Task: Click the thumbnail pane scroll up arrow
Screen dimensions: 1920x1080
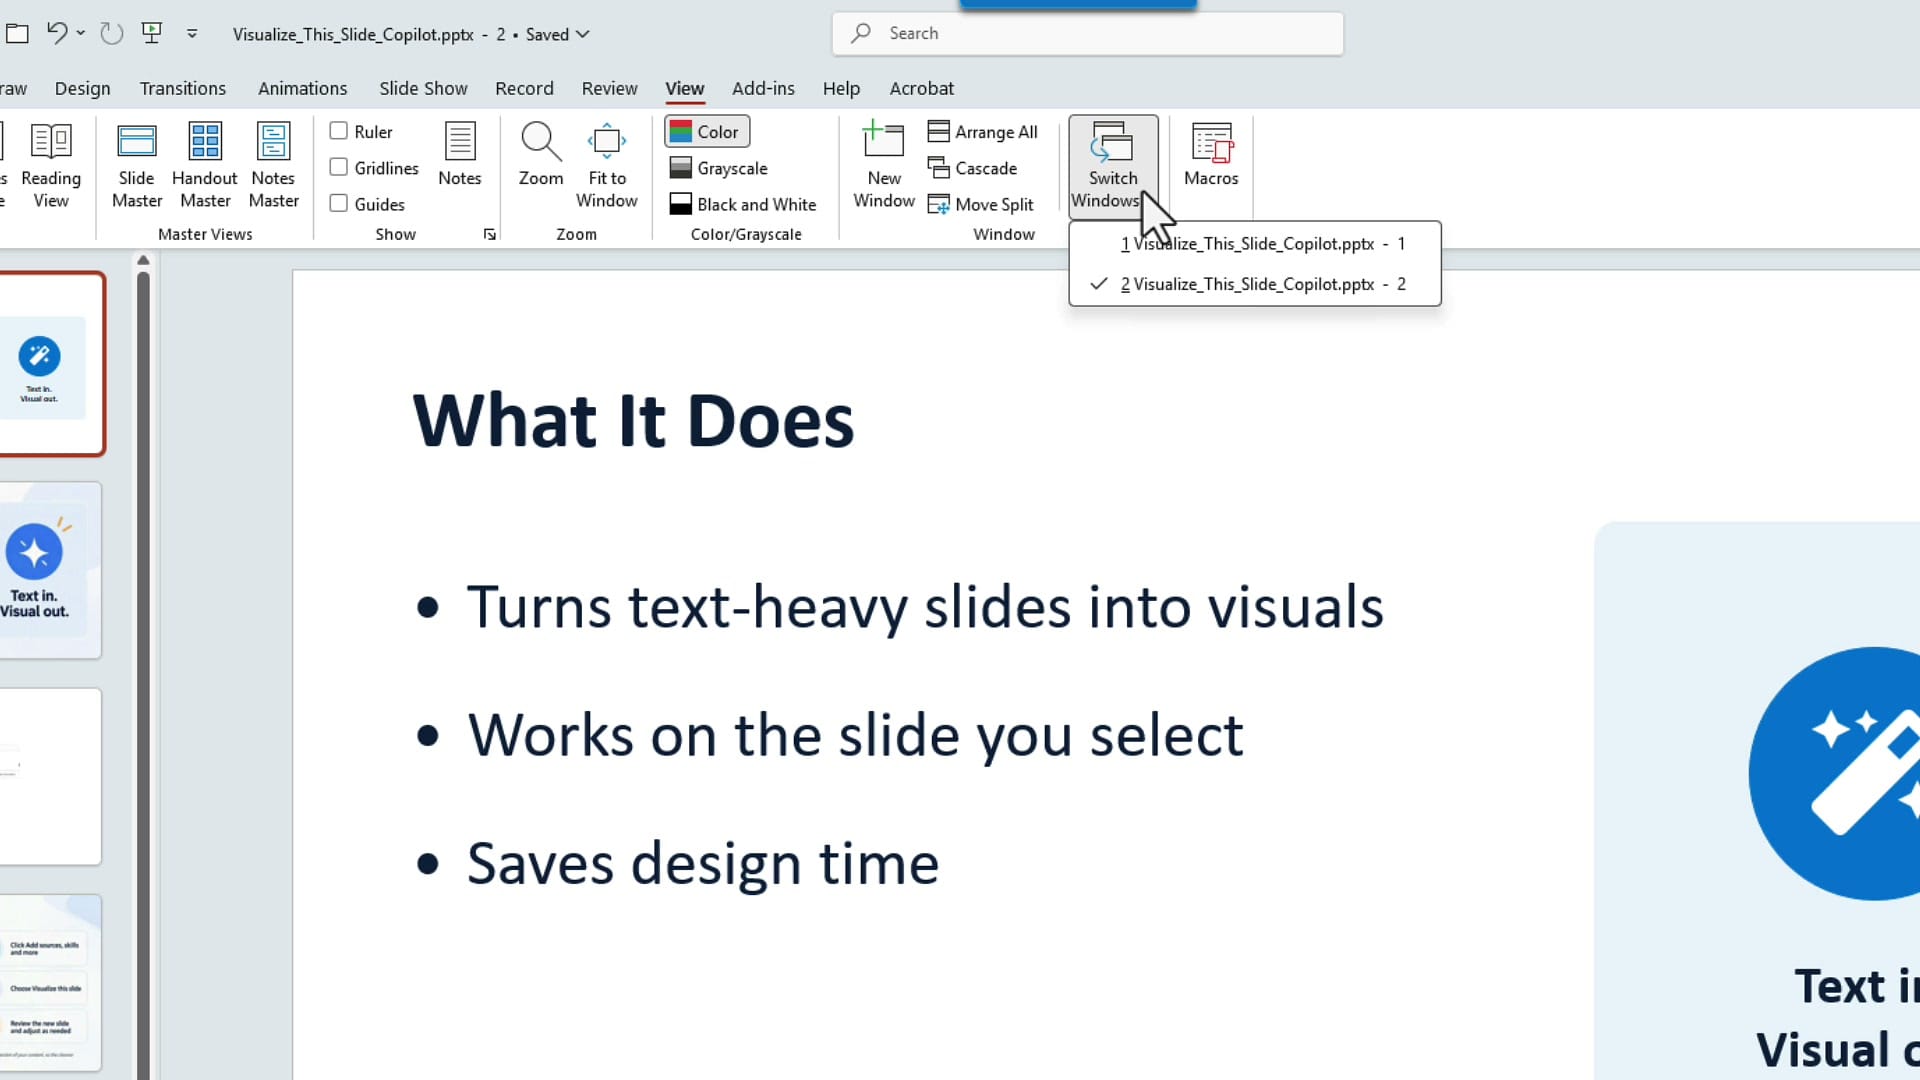Action: pos(143,260)
